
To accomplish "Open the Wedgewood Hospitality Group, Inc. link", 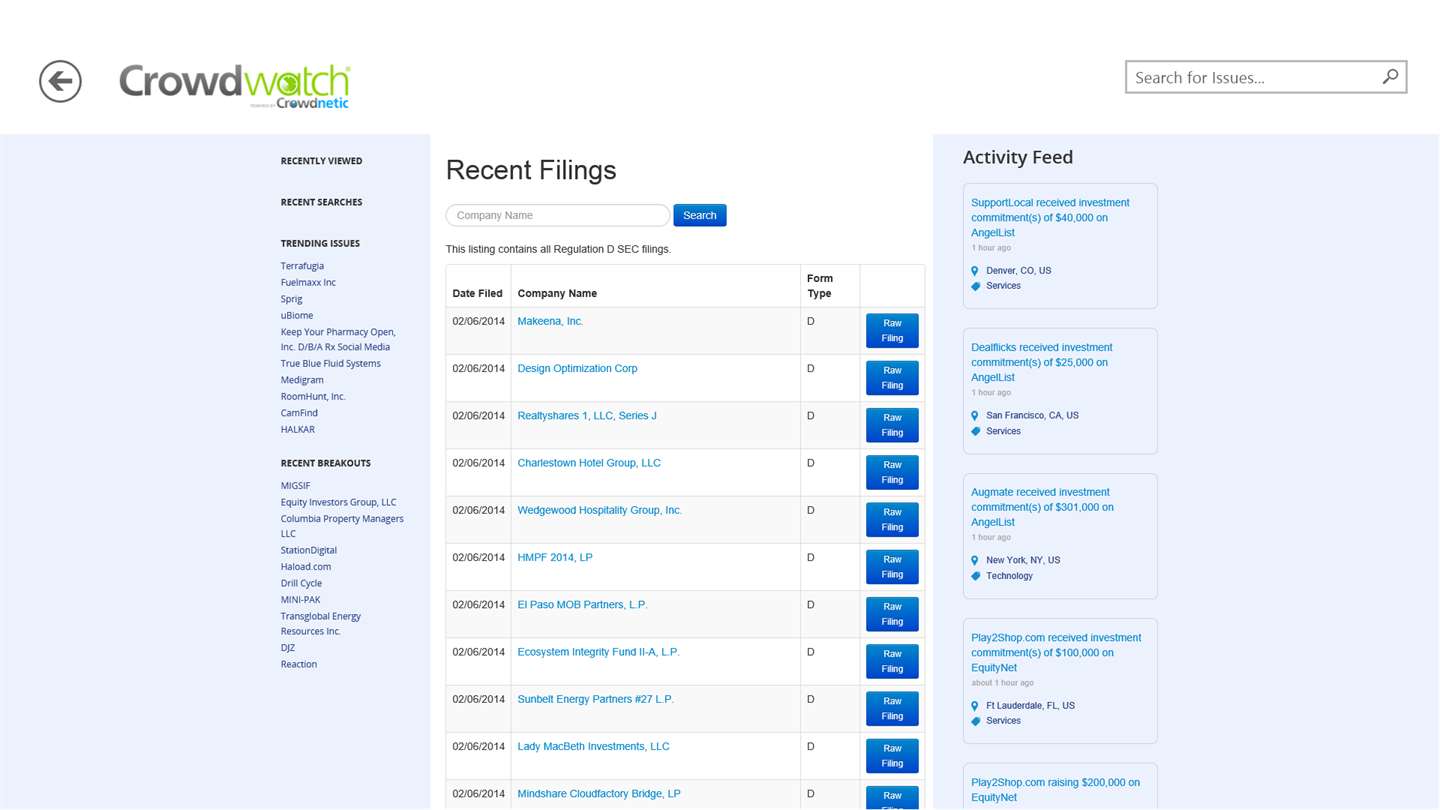I will [x=599, y=510].
